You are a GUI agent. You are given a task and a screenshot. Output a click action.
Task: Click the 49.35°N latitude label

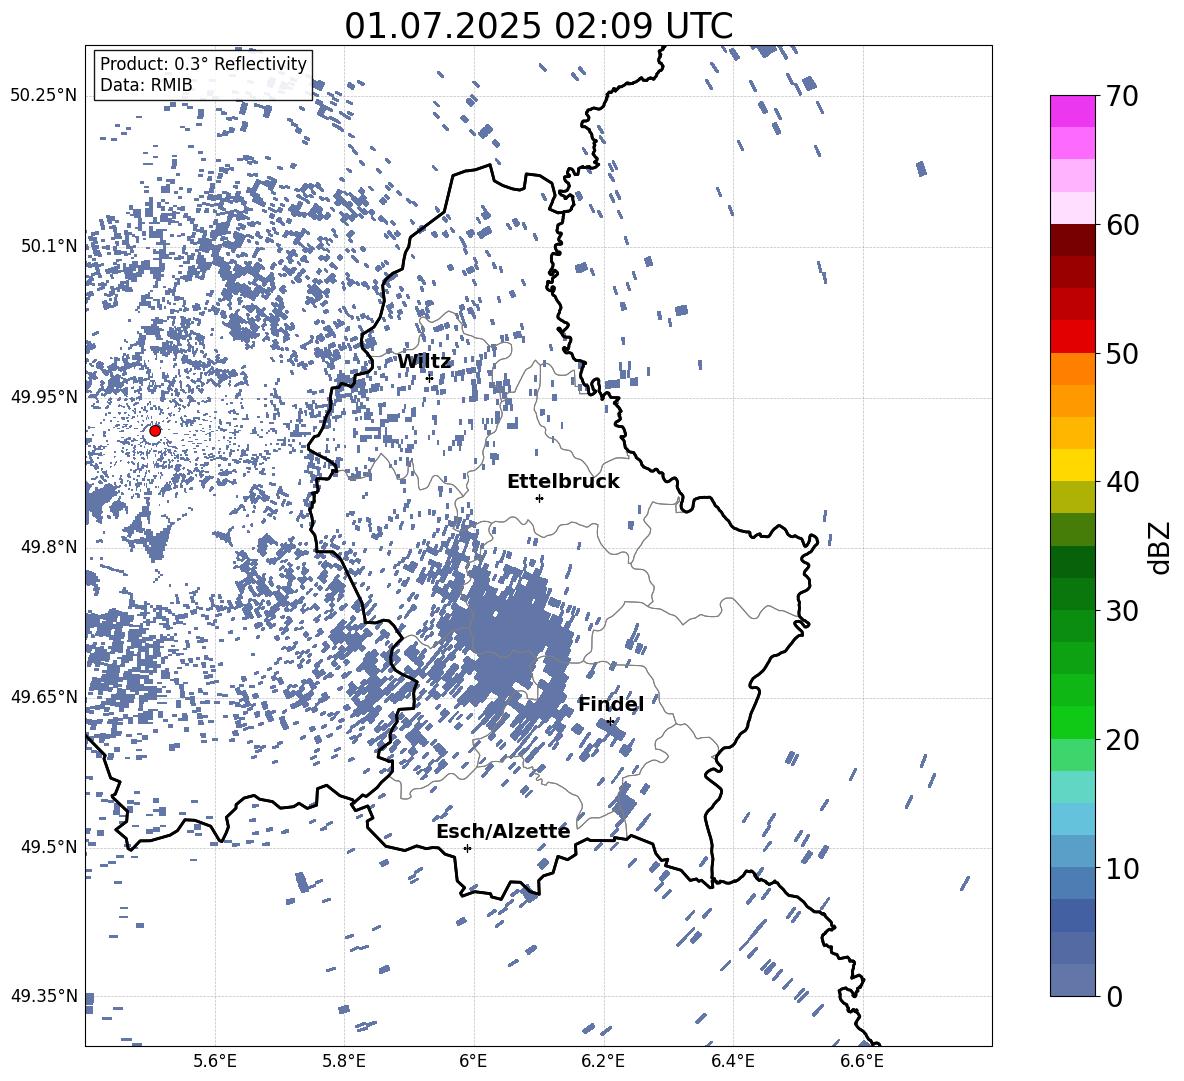[44, 996]
